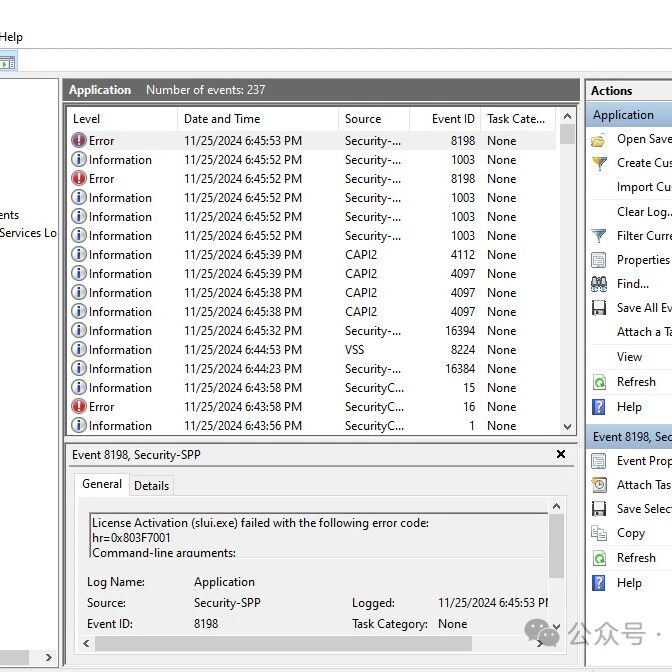Viewport: 672px width, 672px height.
Task: Click event list scroll down arrow
Action: click(x=567, y=426)
